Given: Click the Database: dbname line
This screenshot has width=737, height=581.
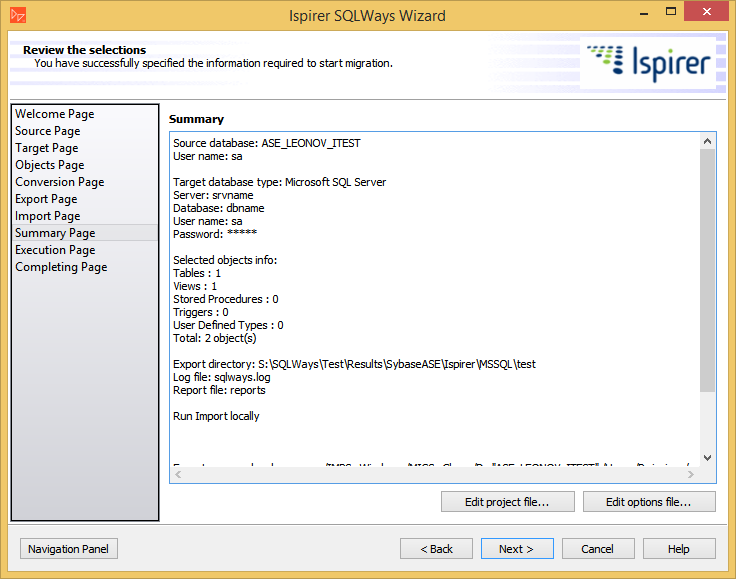Looking at the screenshot, I should click(219, 208).
